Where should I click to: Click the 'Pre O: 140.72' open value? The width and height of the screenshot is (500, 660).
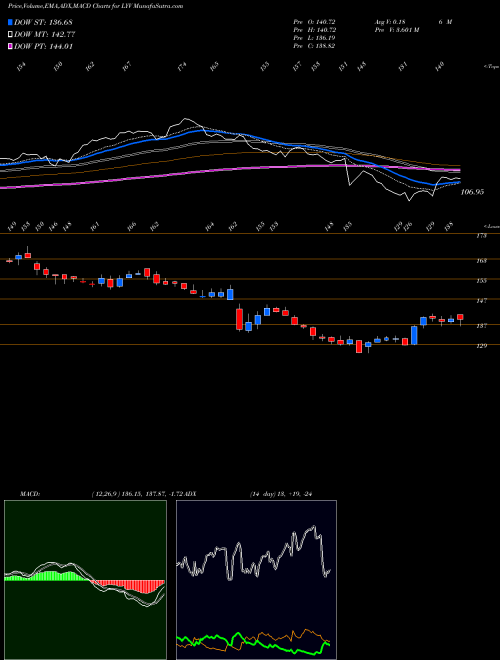(314, 22)
